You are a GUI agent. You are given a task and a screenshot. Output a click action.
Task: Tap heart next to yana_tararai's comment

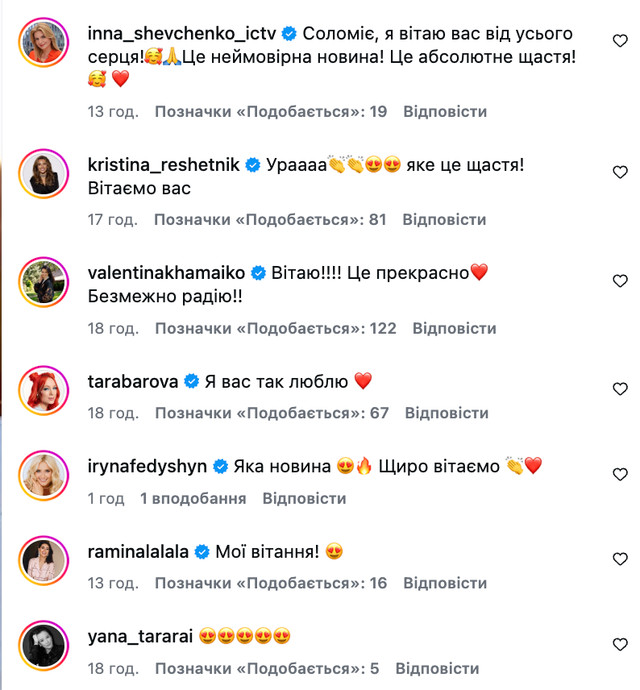(619, 643)
